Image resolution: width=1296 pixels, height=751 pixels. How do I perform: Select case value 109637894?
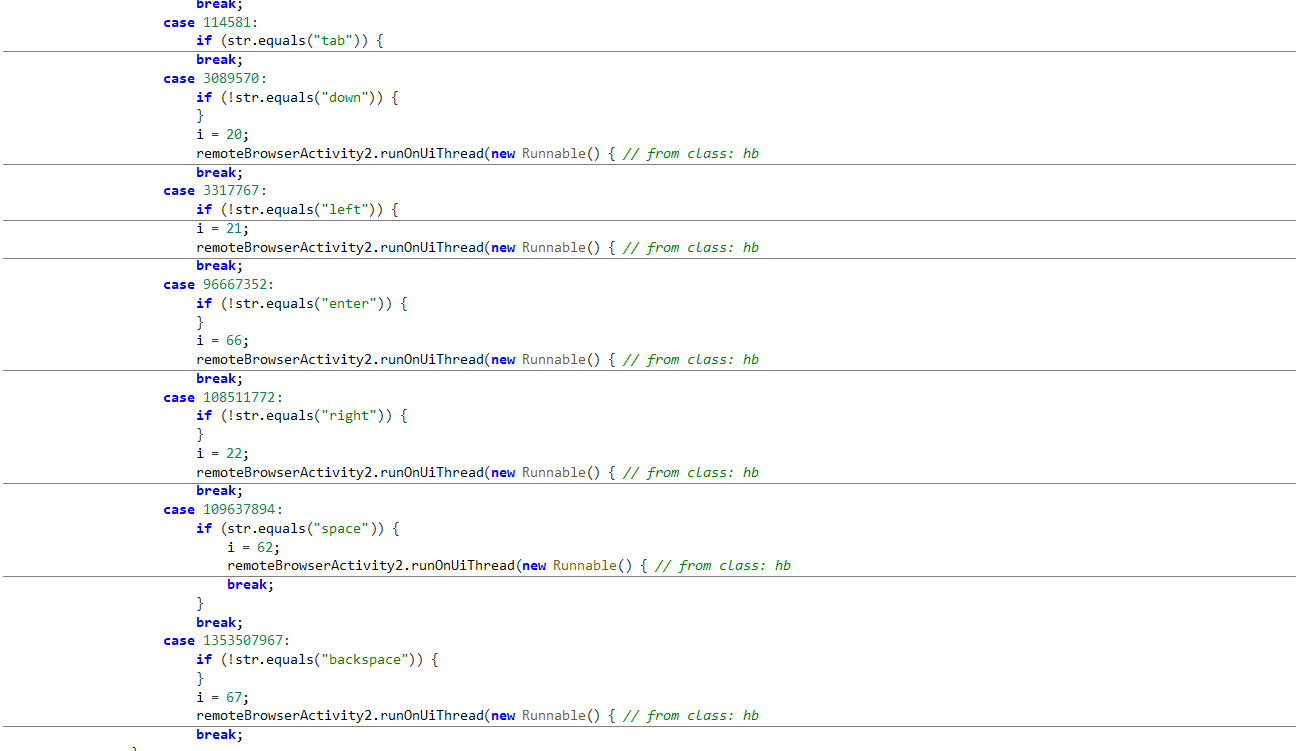point(238,509)
